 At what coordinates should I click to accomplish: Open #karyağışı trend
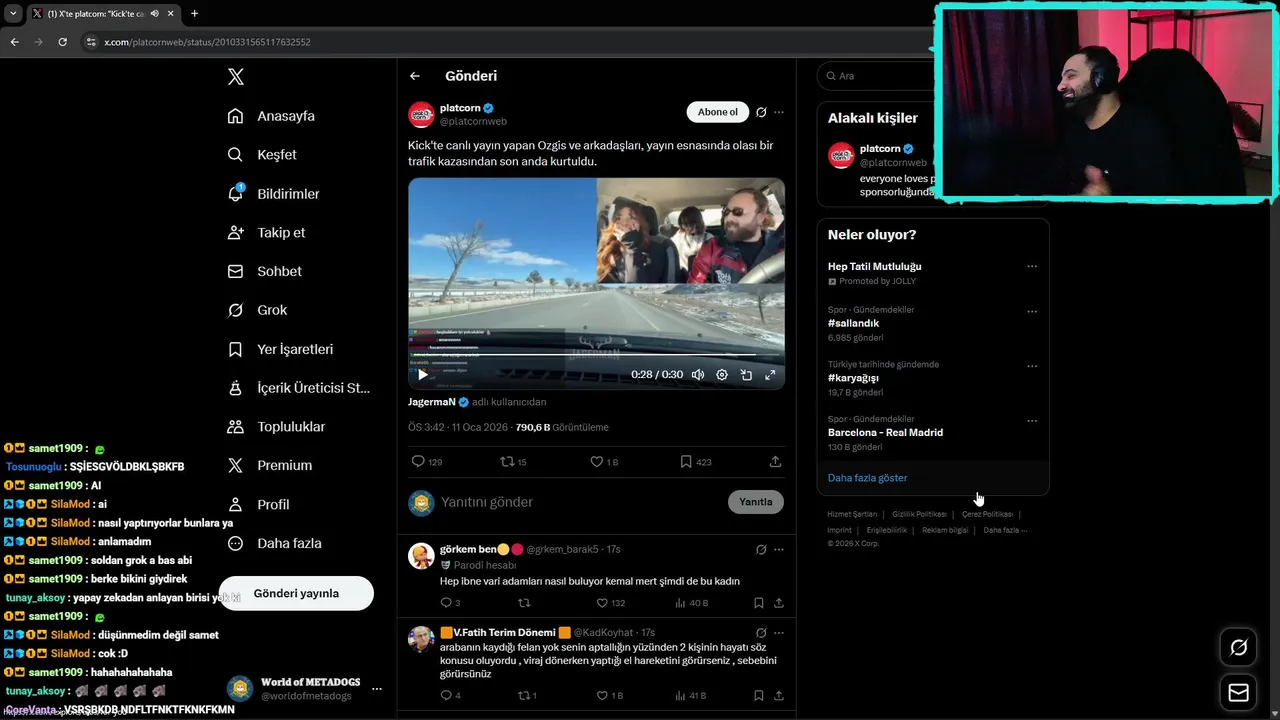point(853,378)
